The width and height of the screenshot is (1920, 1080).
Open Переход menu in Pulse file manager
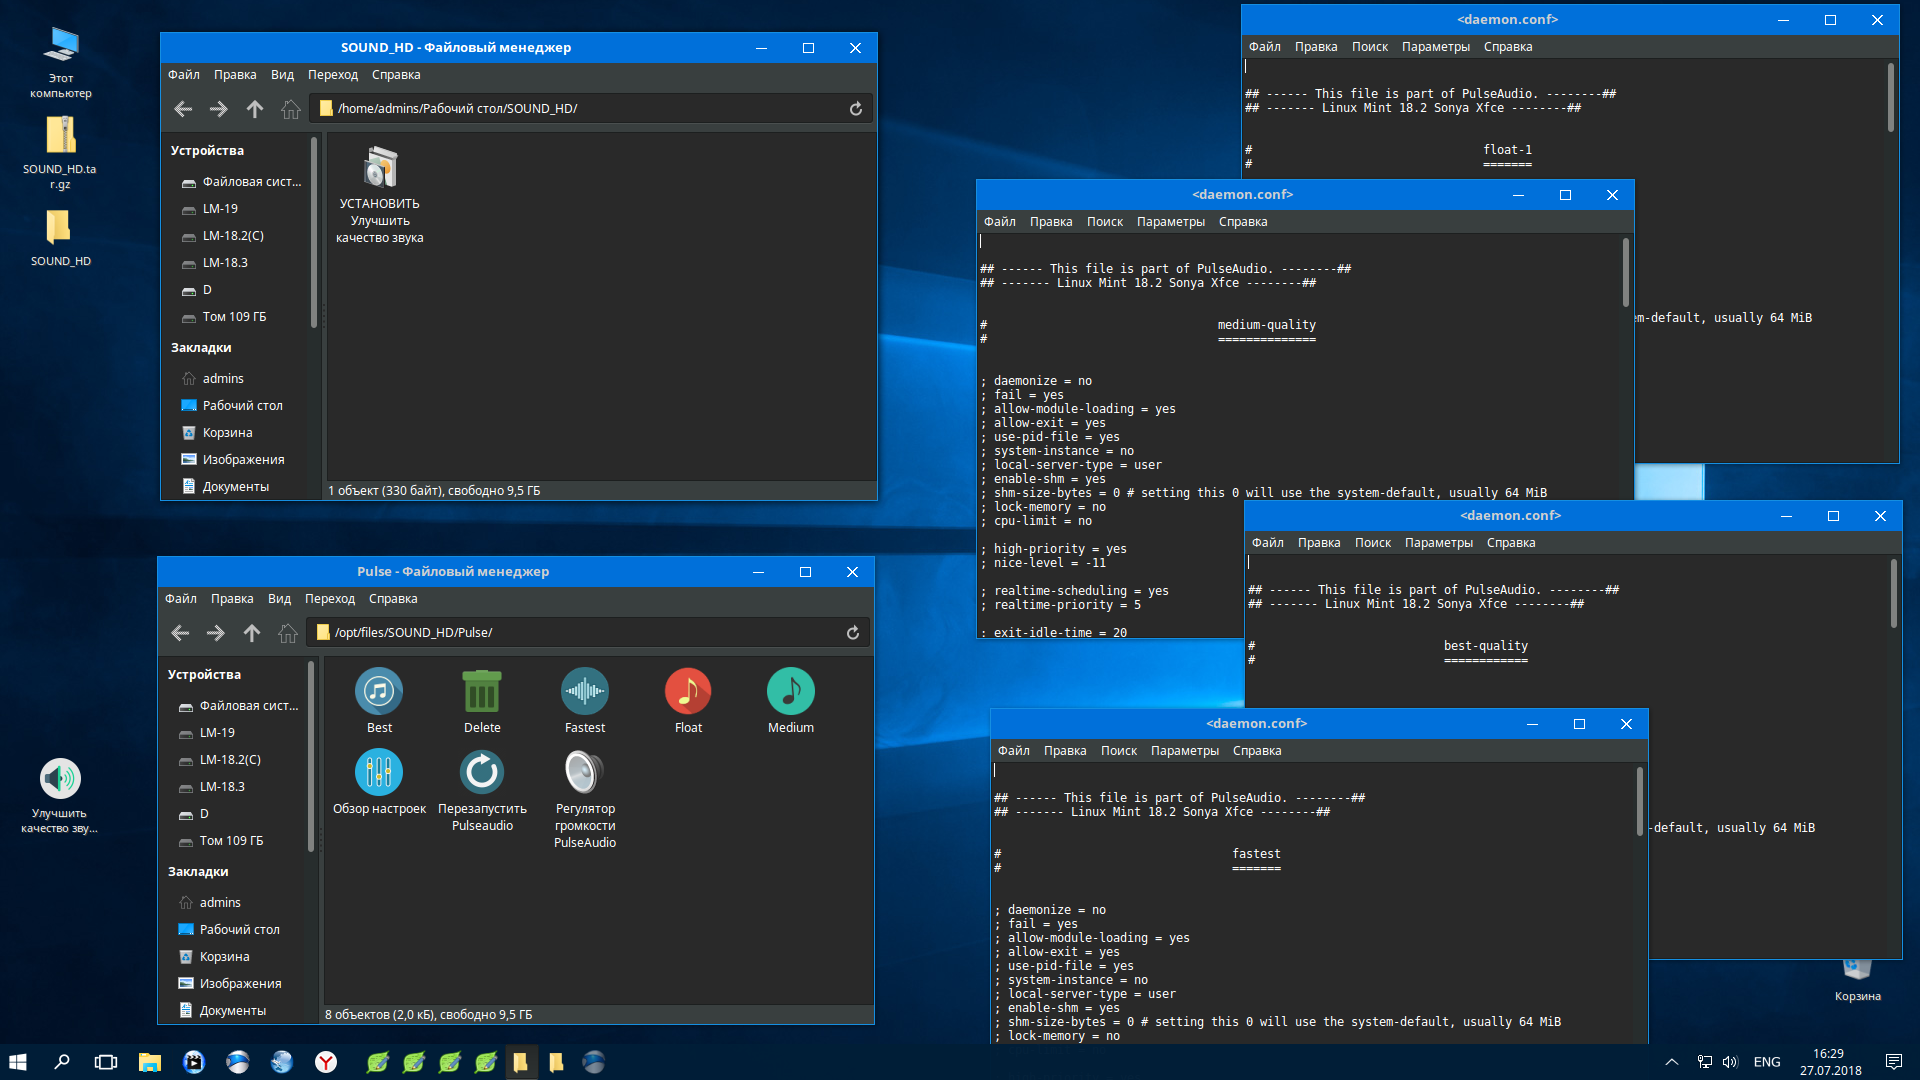point(330,599)
